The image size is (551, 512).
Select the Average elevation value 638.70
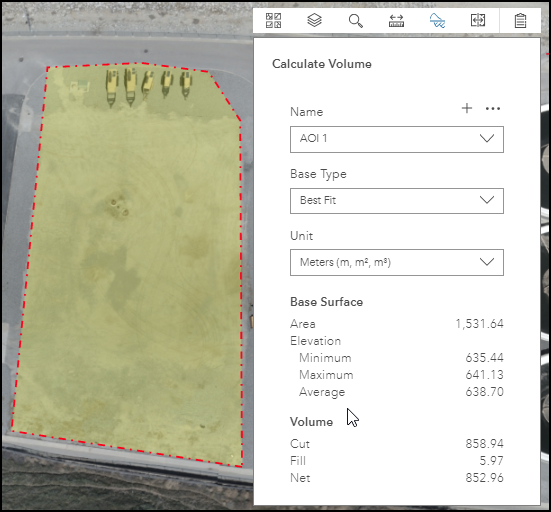click(x=484, y=391)
